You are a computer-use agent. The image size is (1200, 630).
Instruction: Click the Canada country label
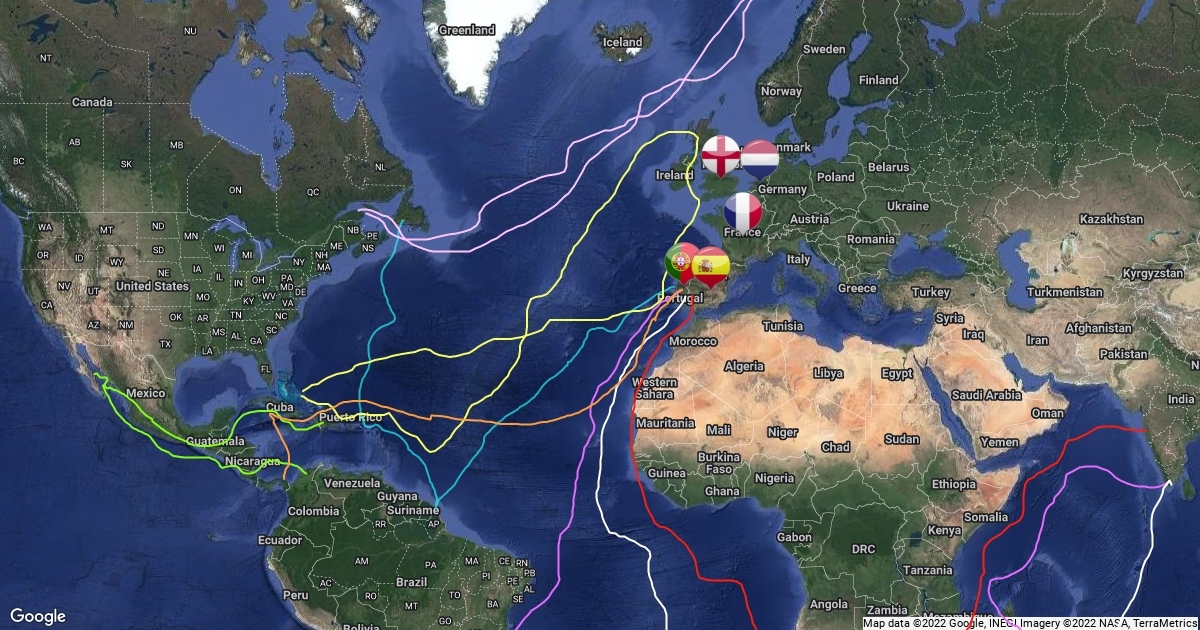92,102
